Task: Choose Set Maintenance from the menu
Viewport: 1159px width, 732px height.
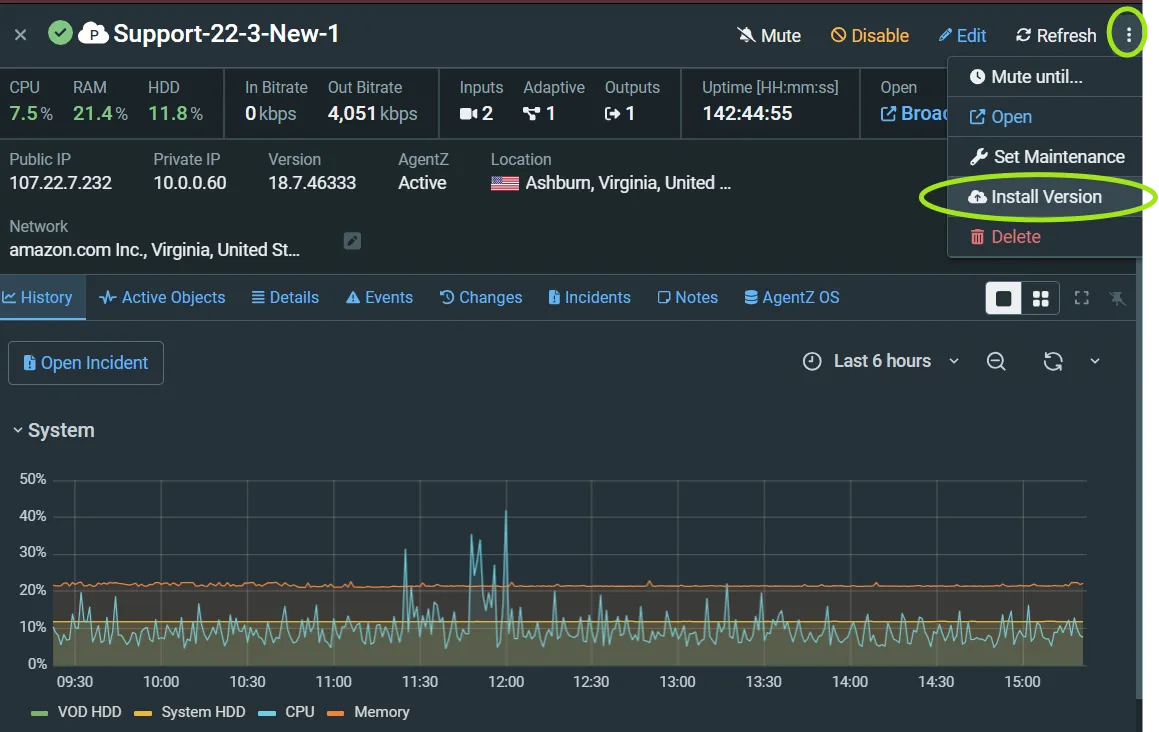Action: point(1044,157)
